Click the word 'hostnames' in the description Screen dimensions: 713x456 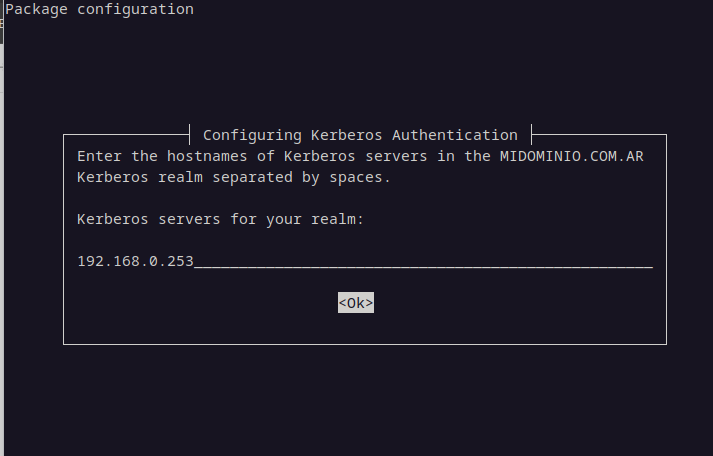click(207, 156)
